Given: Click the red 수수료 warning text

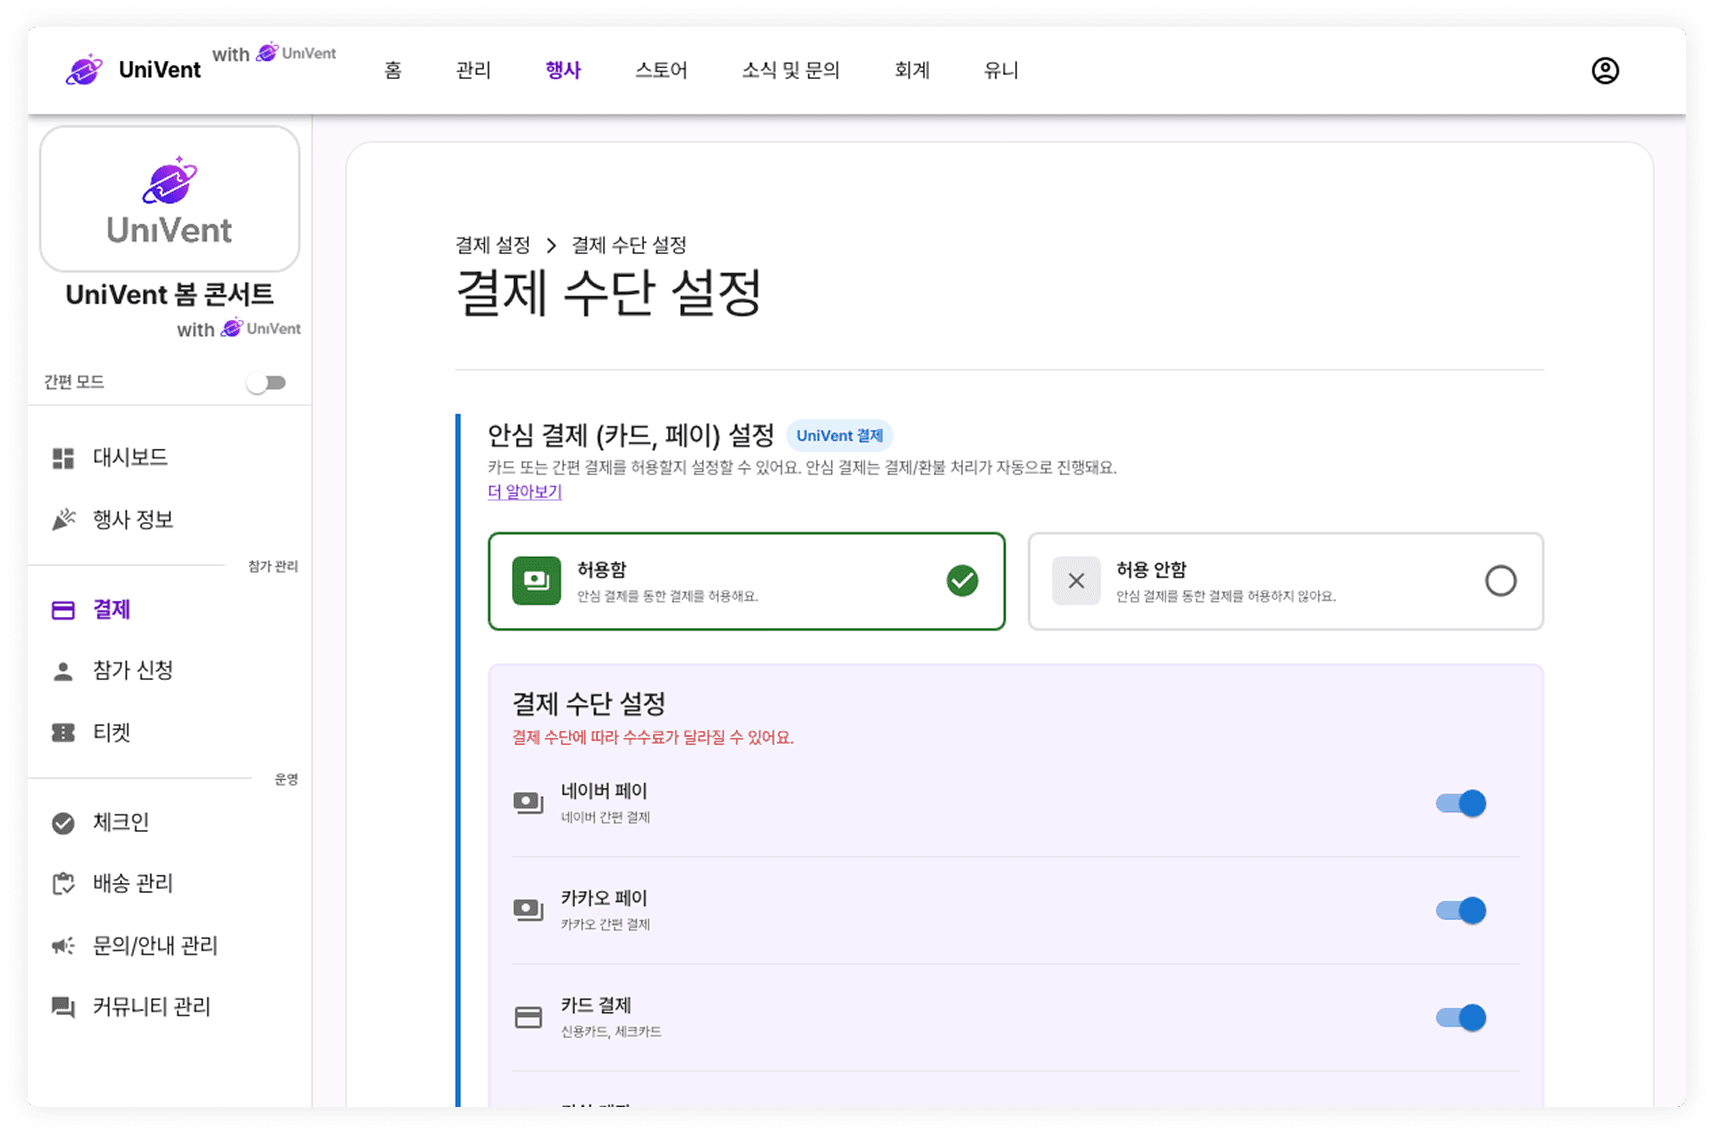Looking at the screenshot, I should (x=653, y=738).
